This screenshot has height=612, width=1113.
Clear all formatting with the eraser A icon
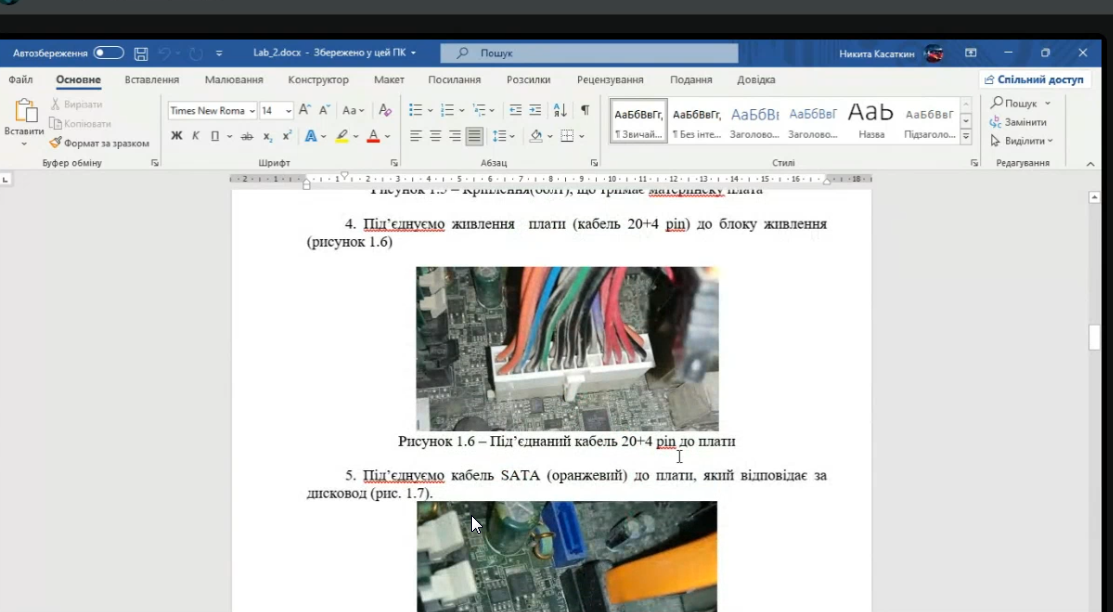pos(385,110)
